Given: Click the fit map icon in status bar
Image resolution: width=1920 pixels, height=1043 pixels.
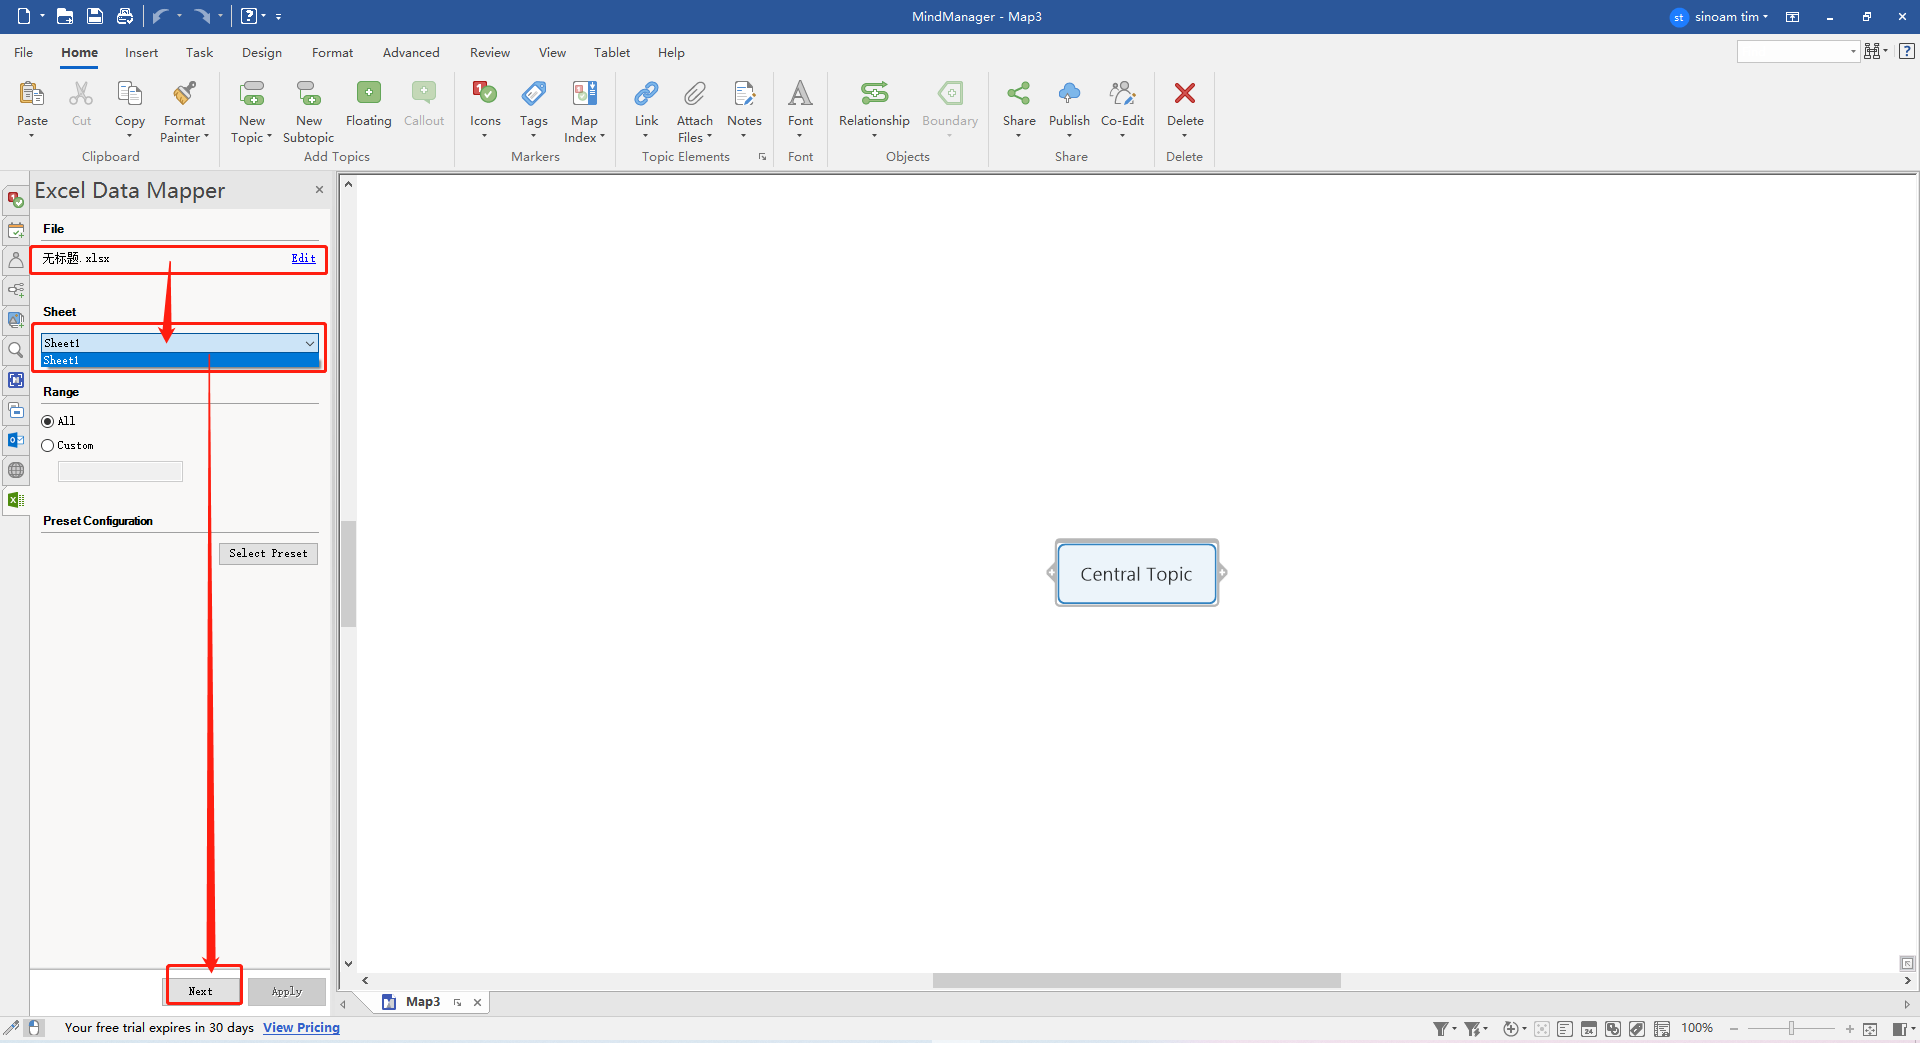Looking at the screenshot, I should pos(1870,1029).
